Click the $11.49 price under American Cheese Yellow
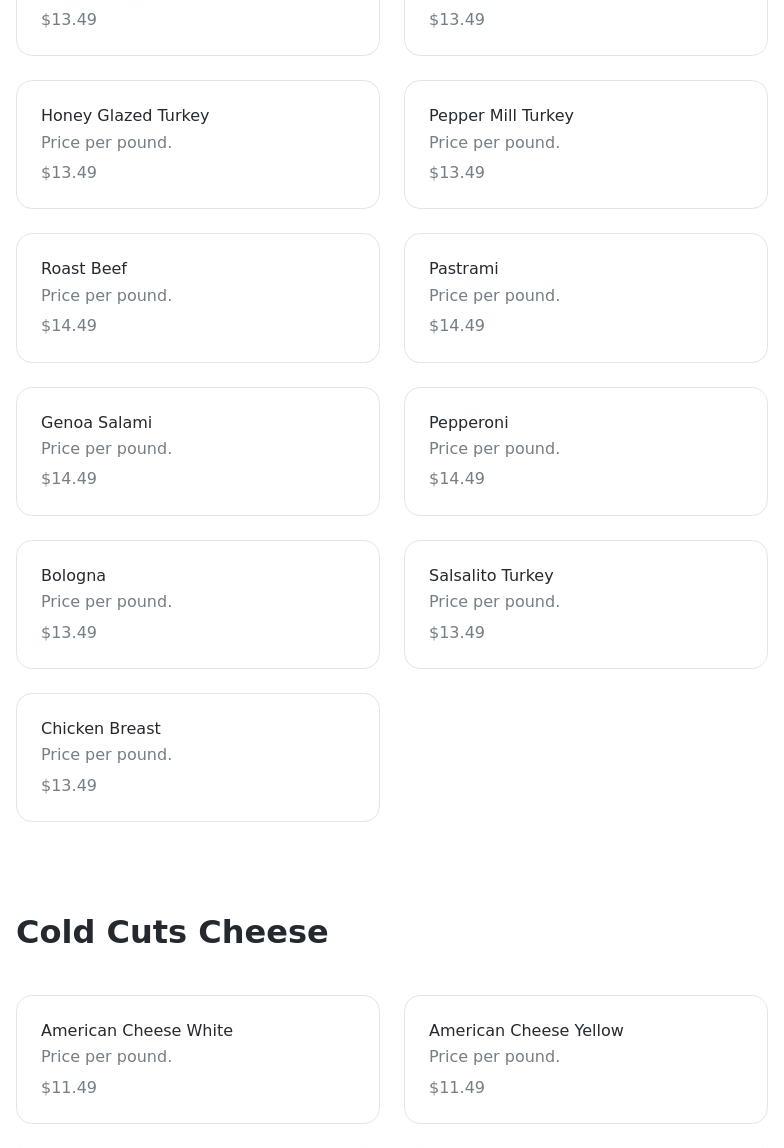 (457, 1088)
